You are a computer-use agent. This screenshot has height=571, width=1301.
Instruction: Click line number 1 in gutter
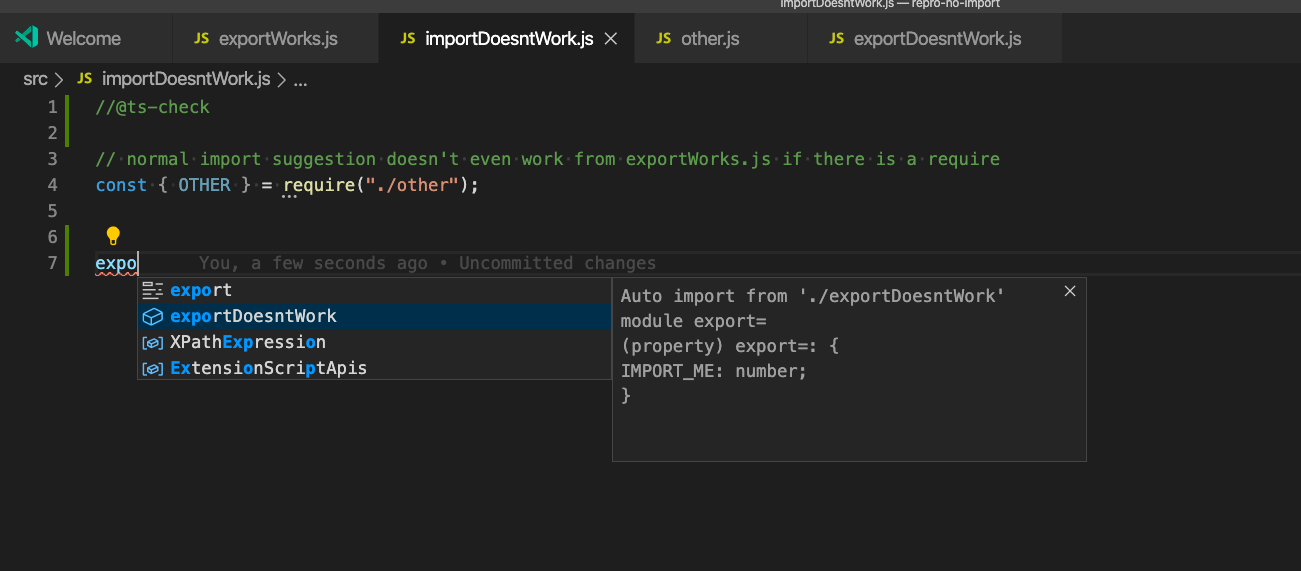click(52, 107)
